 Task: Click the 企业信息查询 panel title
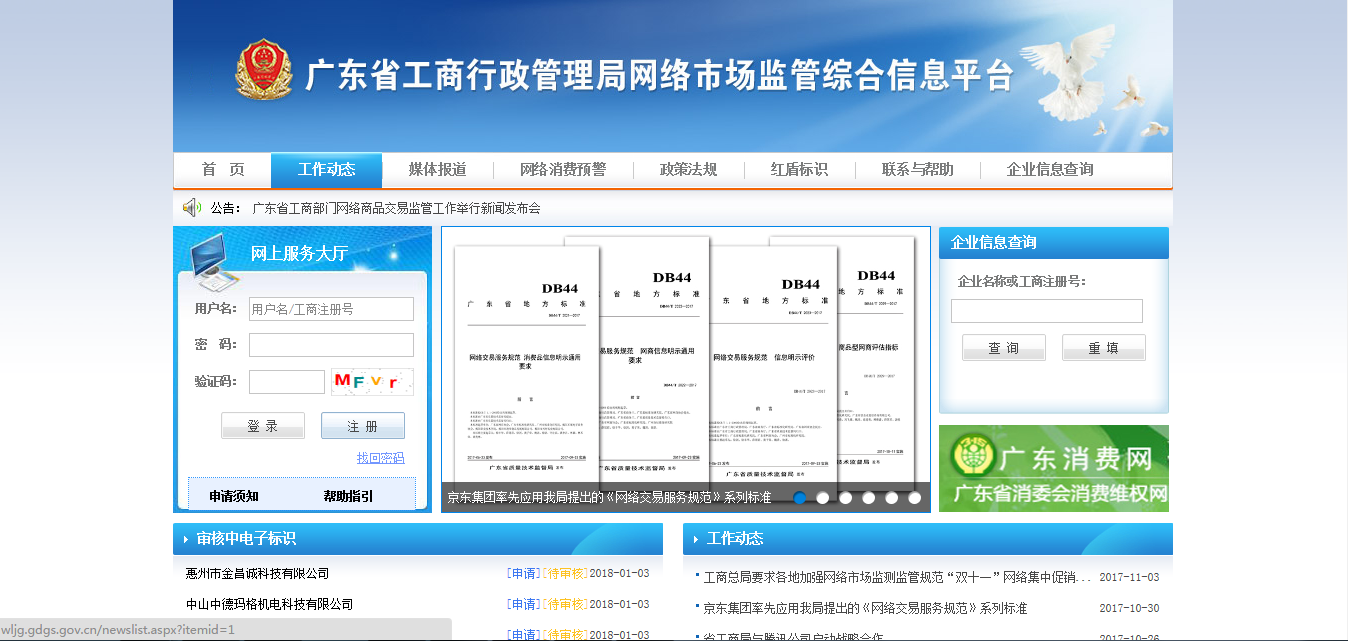coord(993,243)
